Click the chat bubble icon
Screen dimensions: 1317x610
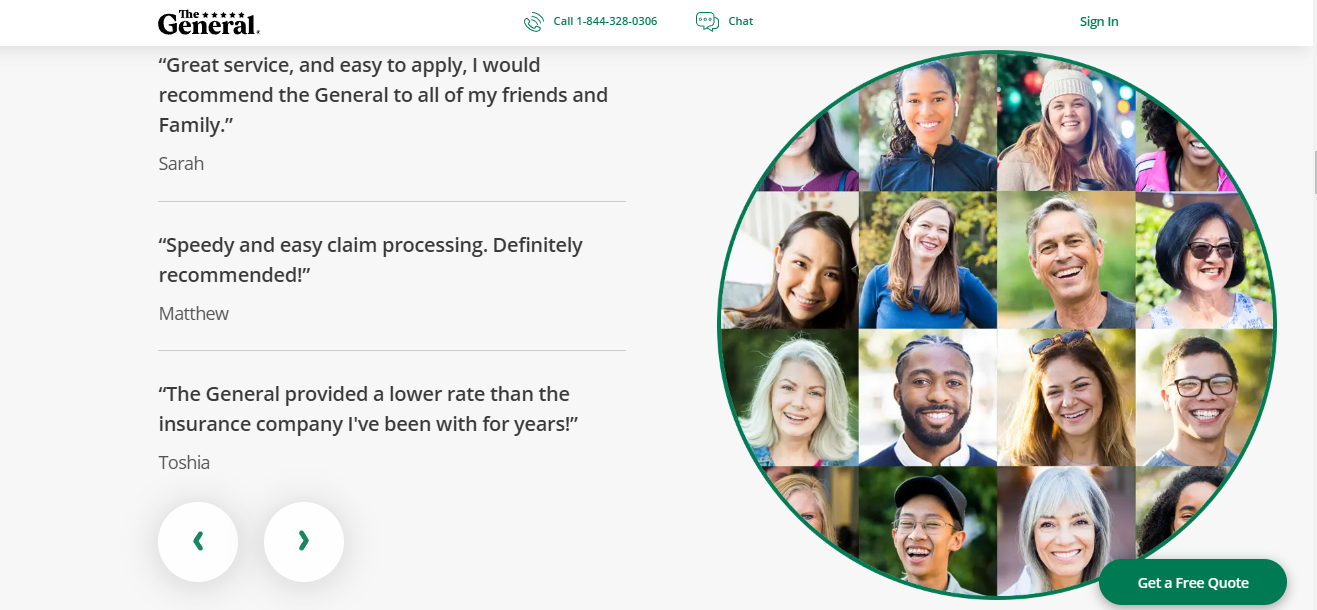coord(707,22)
